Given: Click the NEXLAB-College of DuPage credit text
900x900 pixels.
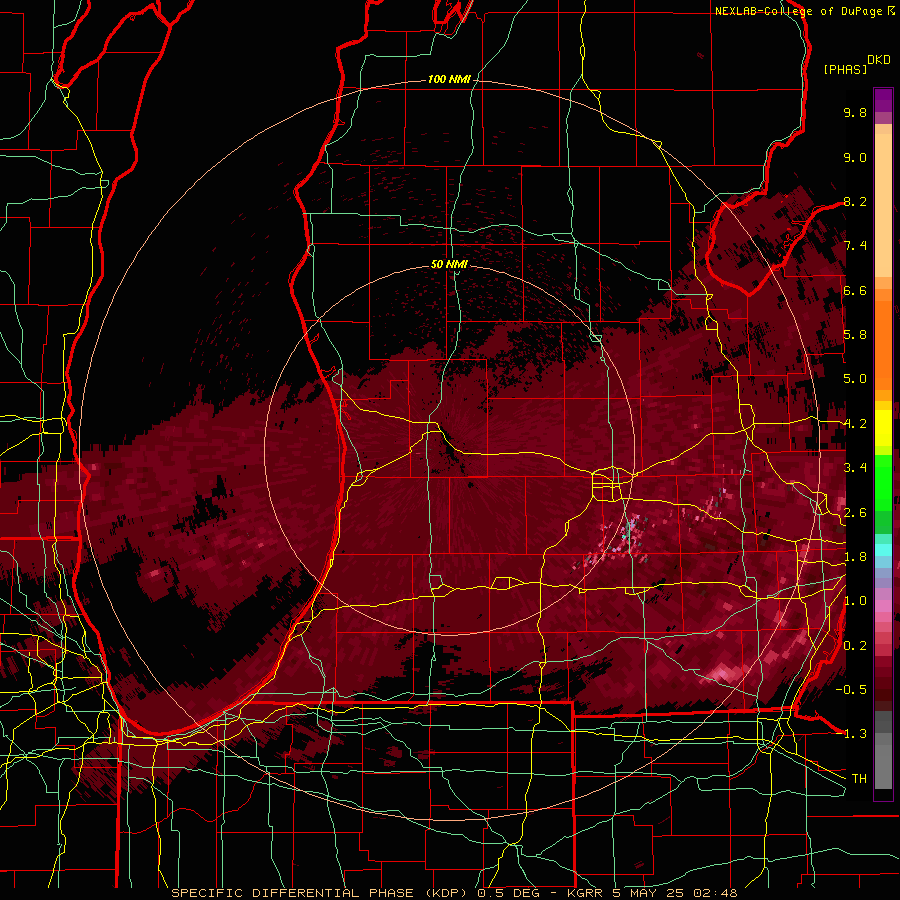Looking at the screenshot, I should click(799, 11).
